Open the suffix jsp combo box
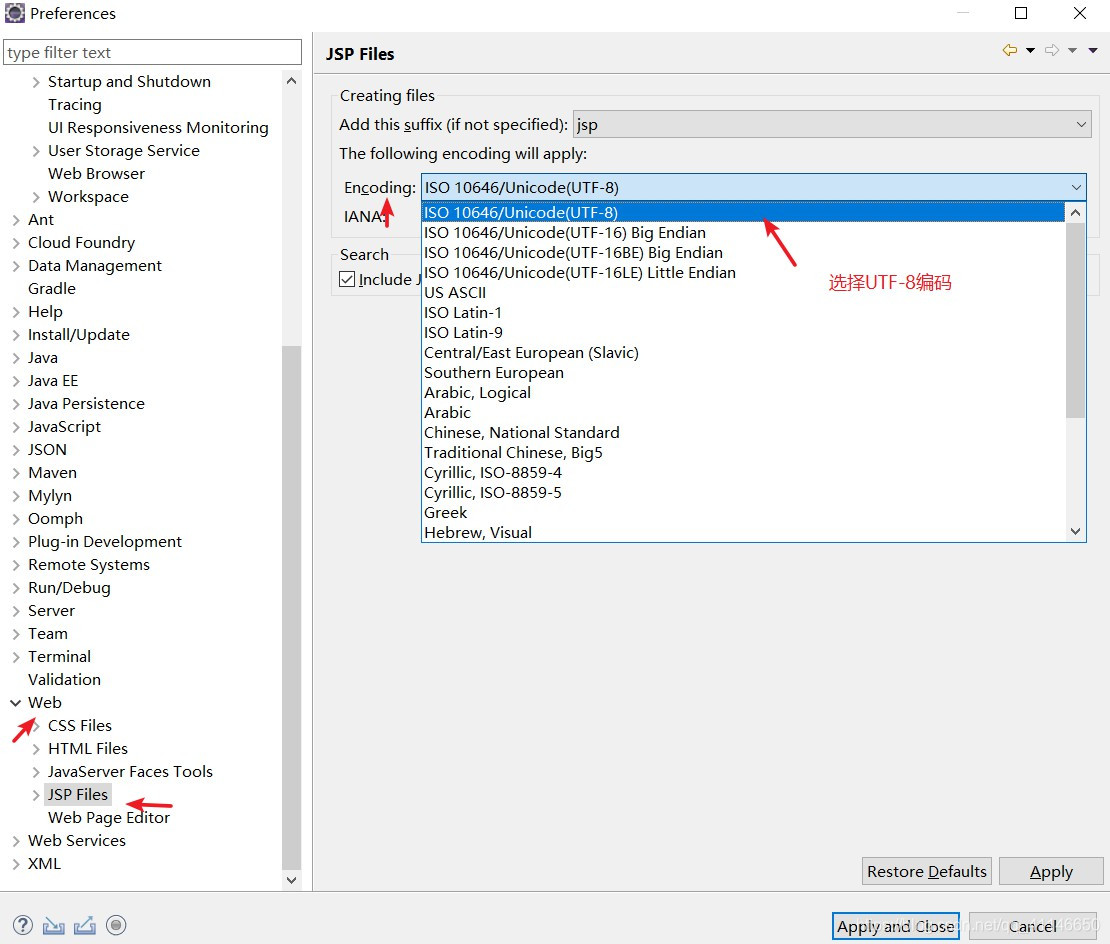Screen dimensions: 1110x944 pyautogui.click(x=832, y=125)
